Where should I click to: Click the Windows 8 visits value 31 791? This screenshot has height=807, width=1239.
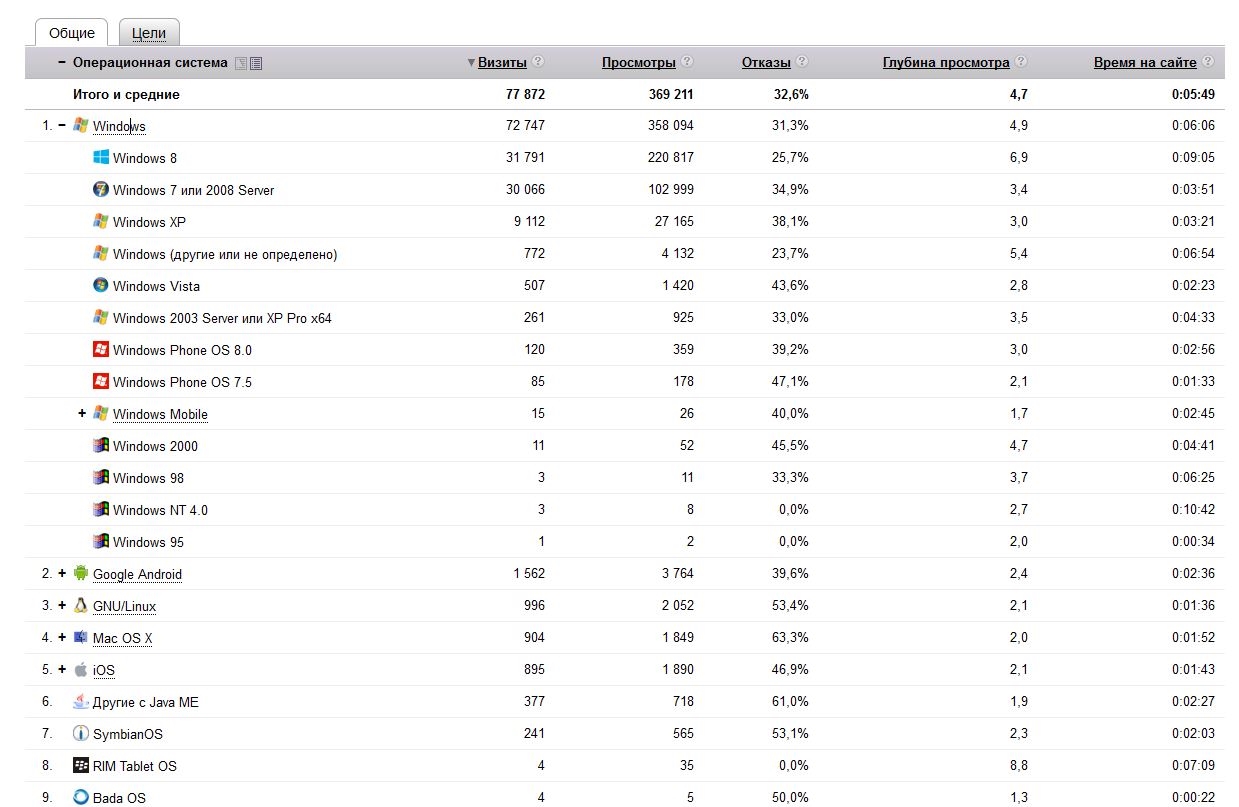pos(526,158)
